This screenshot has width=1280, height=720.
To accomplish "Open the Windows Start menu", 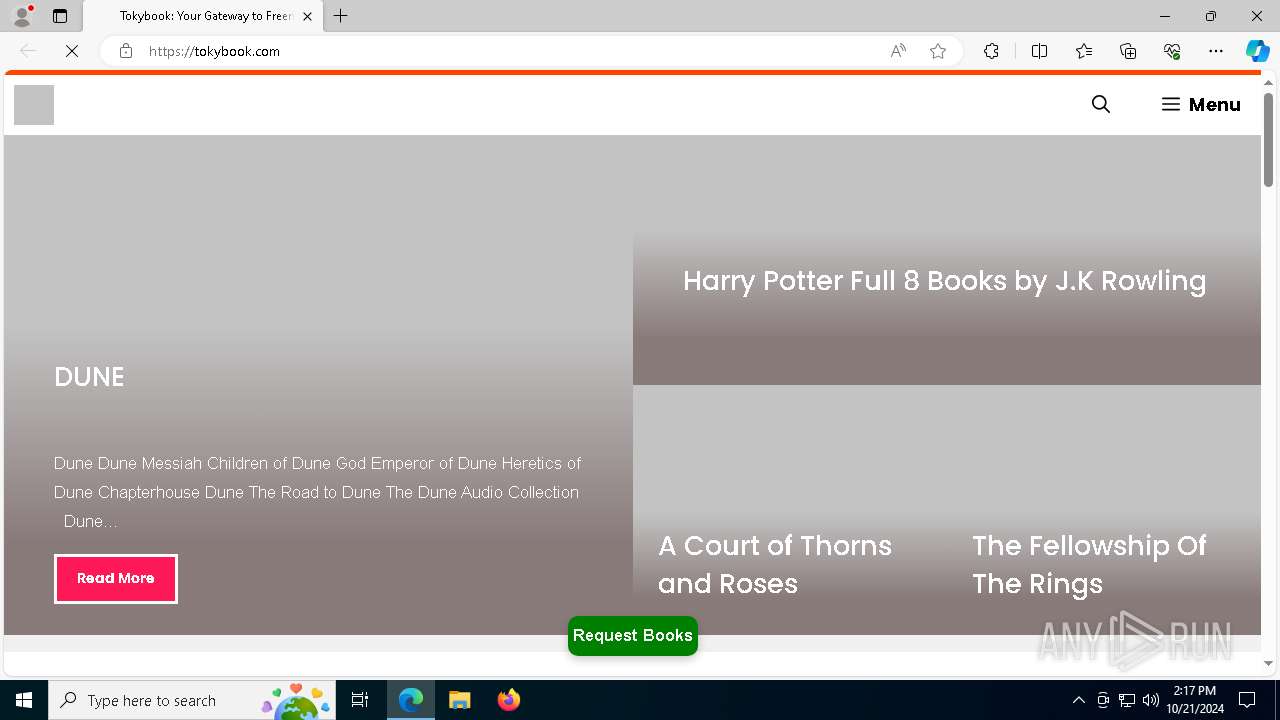I will [24, 700].
